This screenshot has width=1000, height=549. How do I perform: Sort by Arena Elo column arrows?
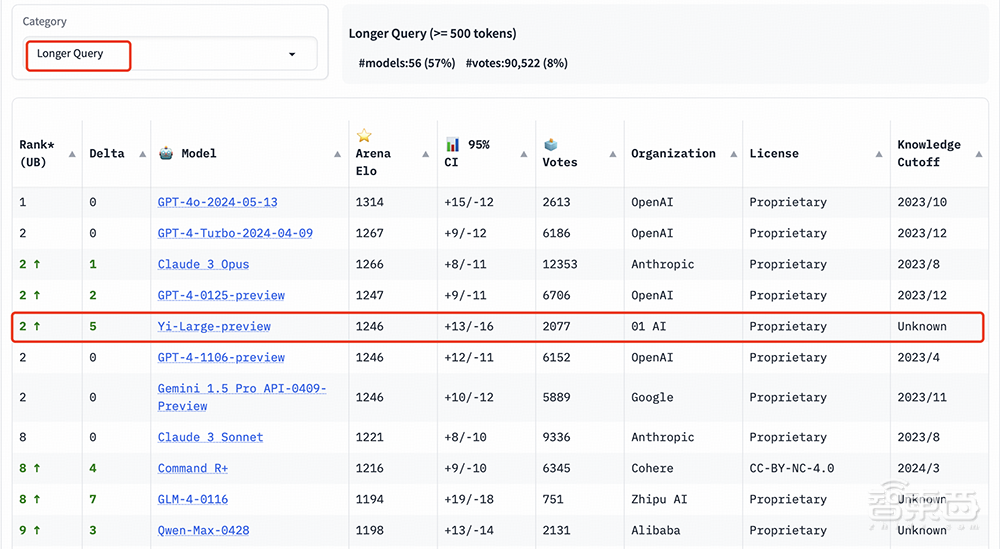[x=426, y=154]
